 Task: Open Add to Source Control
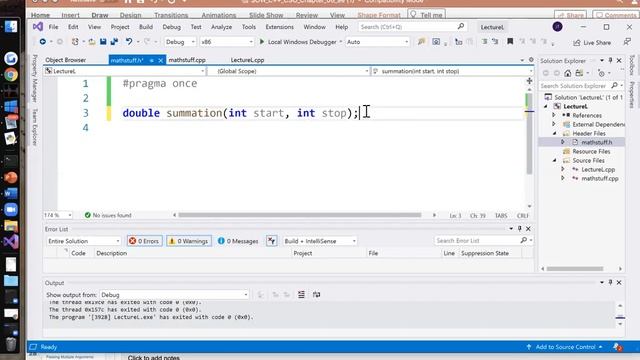coord(565,347)
